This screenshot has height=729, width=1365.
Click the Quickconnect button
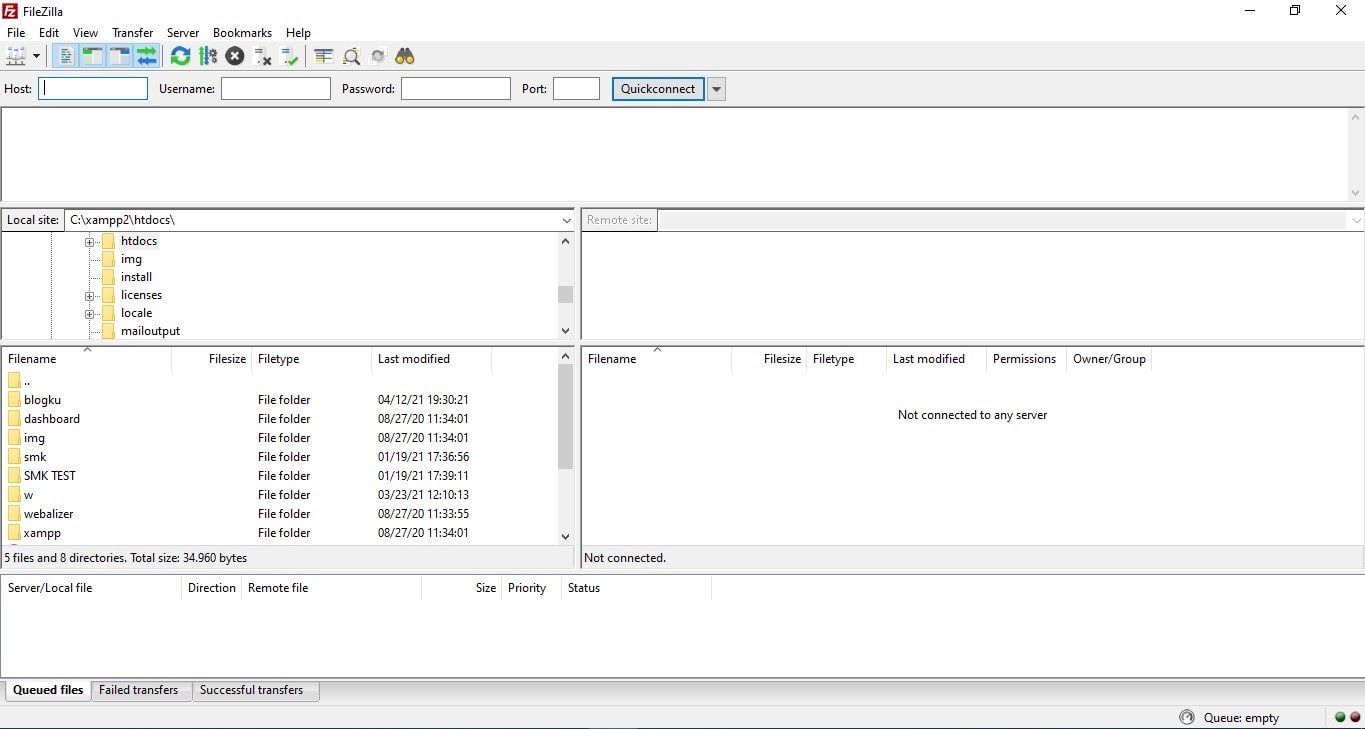pos(657,89)
